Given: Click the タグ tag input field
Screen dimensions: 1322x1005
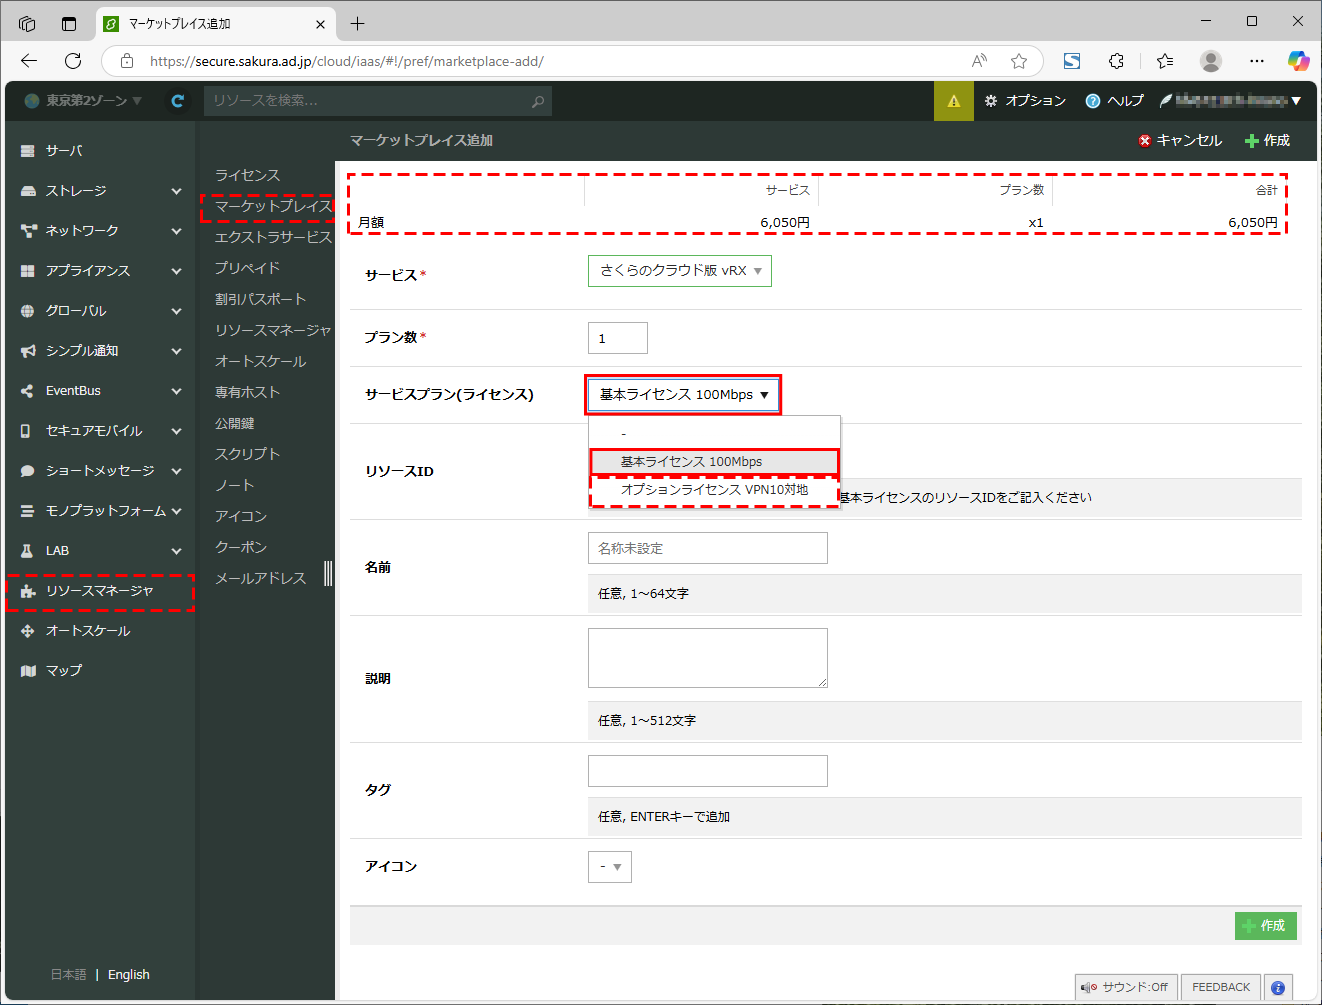Looking at the screenshot, I should 708,771.
